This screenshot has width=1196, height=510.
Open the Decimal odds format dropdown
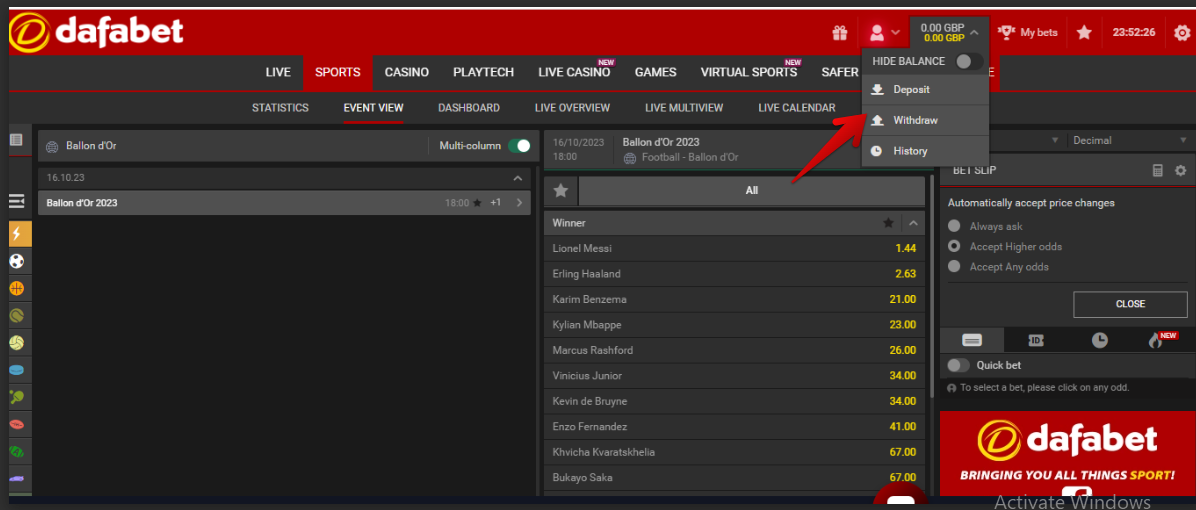(1130, 140)
